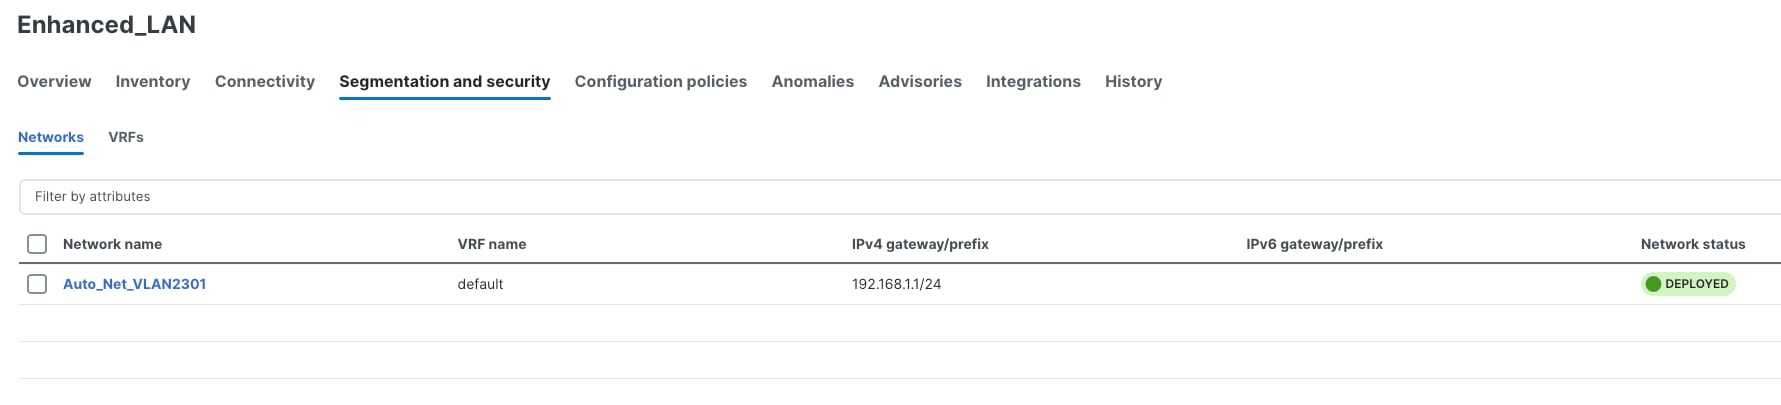Open the Advisories tab
Image resolution: width=1781 pixels, height=405 pixels.
coord(920,82)
